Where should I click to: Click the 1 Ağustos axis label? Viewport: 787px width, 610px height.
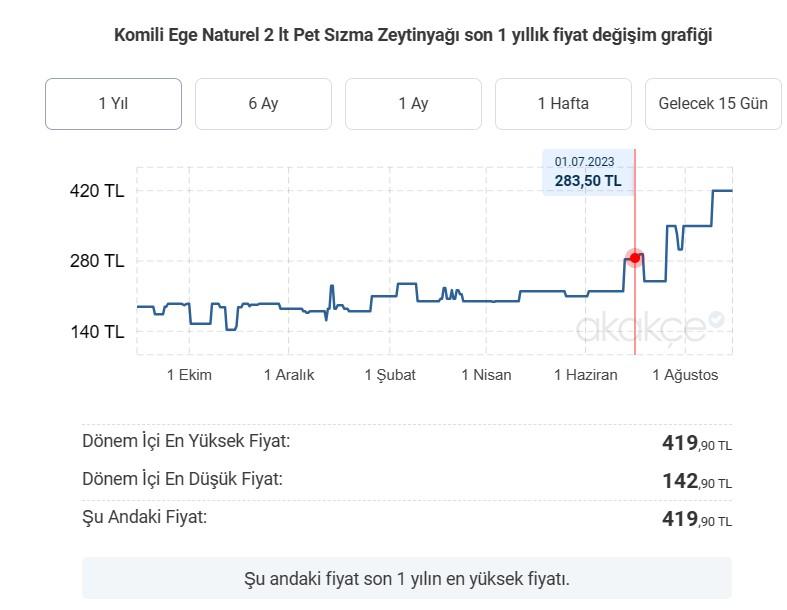[x=685, y=375]
